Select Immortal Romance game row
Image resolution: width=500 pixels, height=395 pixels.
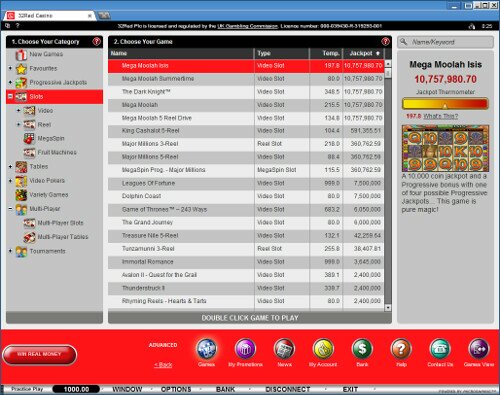(x=246, y=262)
